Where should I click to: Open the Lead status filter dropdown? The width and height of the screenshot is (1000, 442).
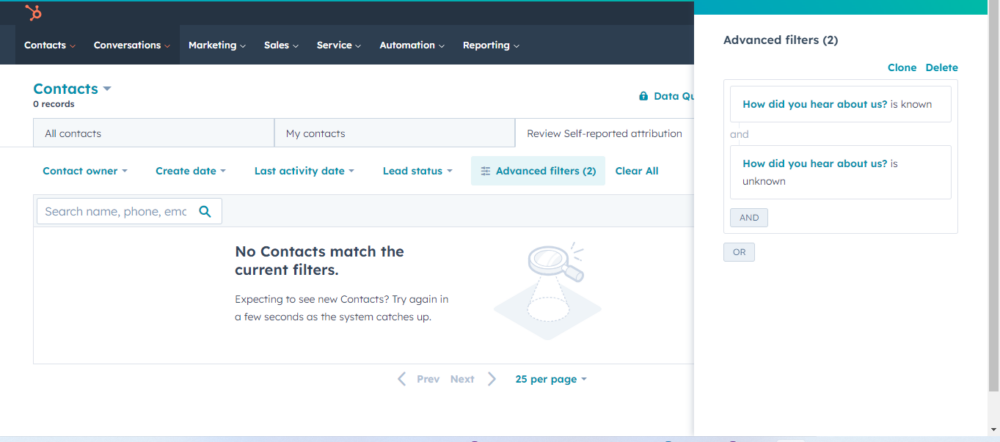pyautogui.click(x=417, y=171)
